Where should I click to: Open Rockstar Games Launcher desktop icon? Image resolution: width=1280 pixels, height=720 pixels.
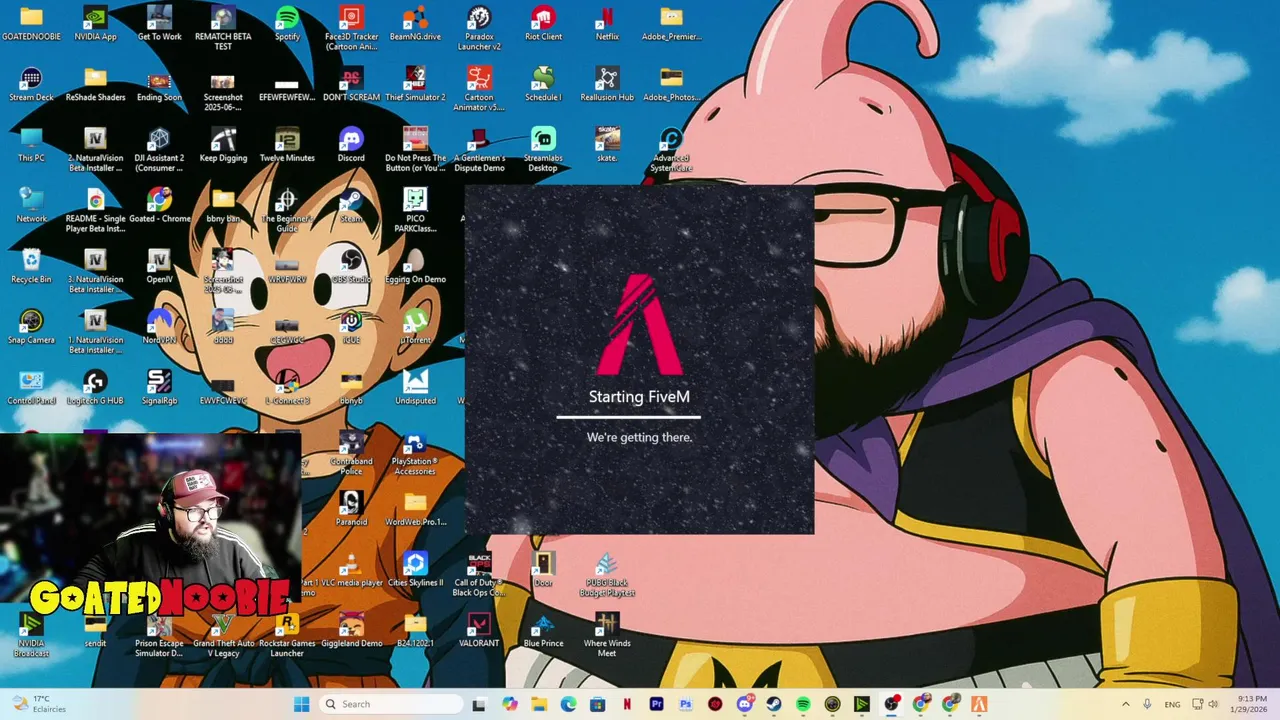click(x=287, y=635)
